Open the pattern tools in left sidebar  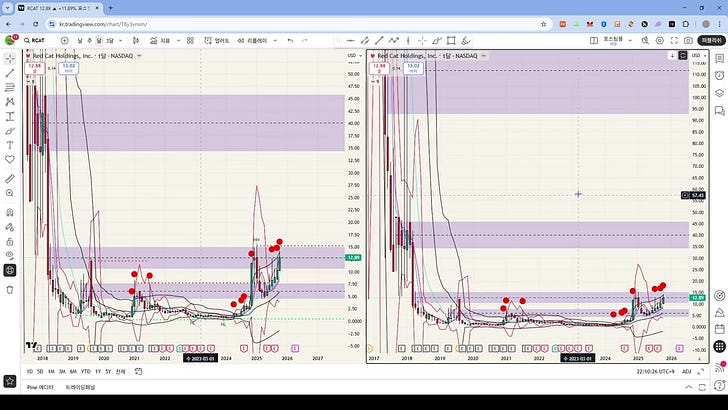tap(10, 102)
